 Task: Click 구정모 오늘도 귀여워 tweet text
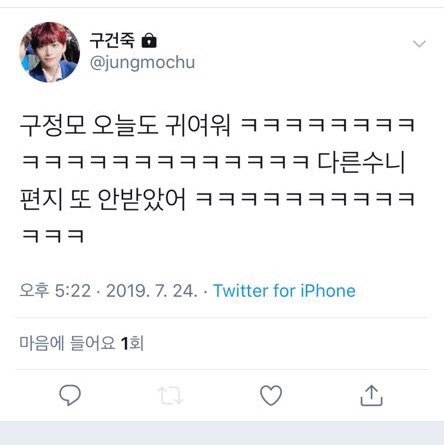(x=125, y=126)
